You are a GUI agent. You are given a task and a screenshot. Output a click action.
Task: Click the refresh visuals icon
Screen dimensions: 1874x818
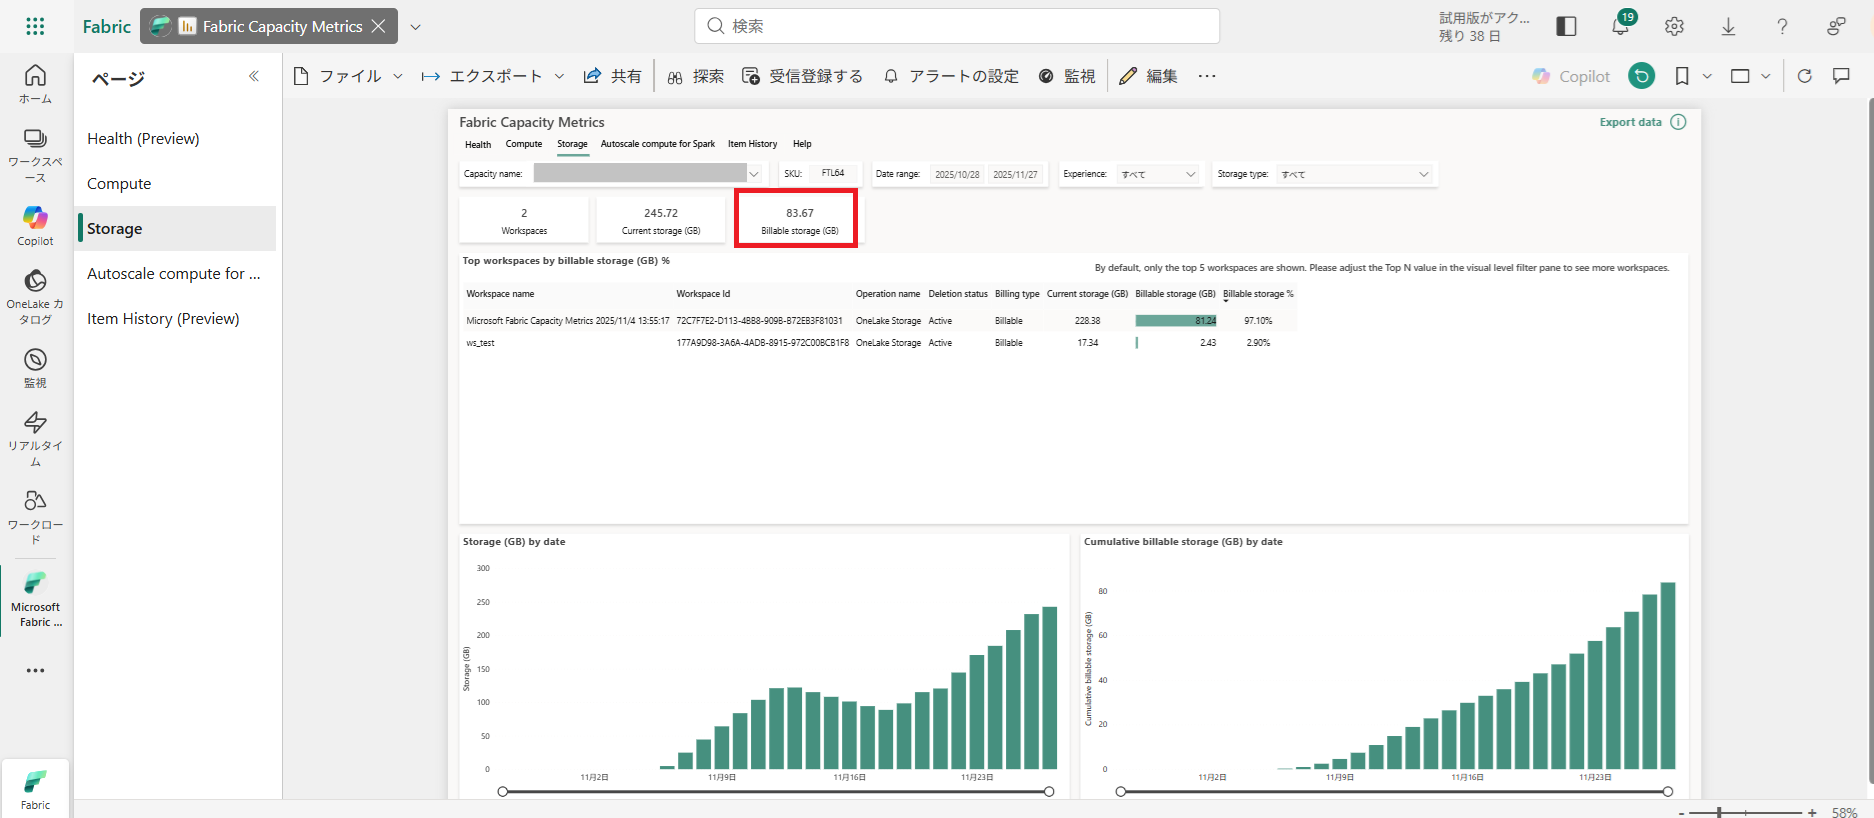1804,76
